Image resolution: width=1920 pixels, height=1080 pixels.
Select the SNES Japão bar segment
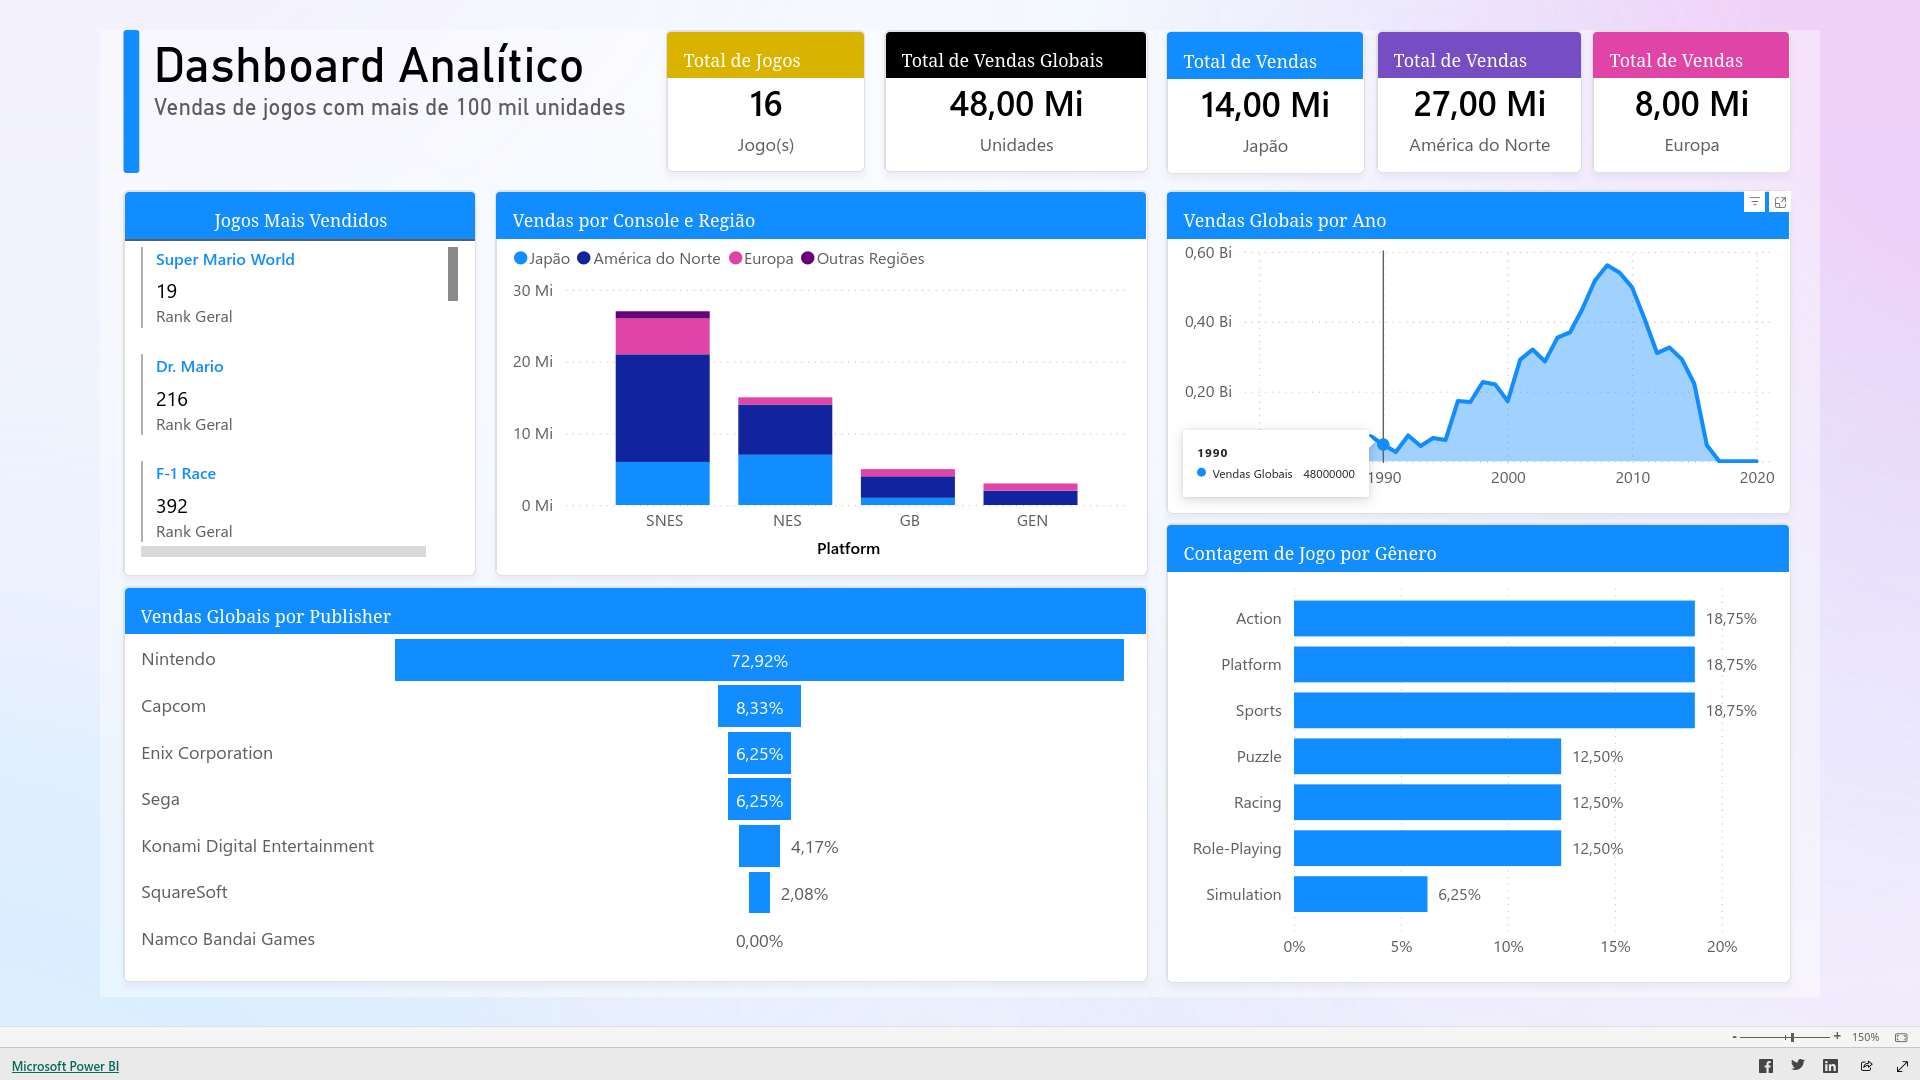pyautogui.click(x=662, y=483)
